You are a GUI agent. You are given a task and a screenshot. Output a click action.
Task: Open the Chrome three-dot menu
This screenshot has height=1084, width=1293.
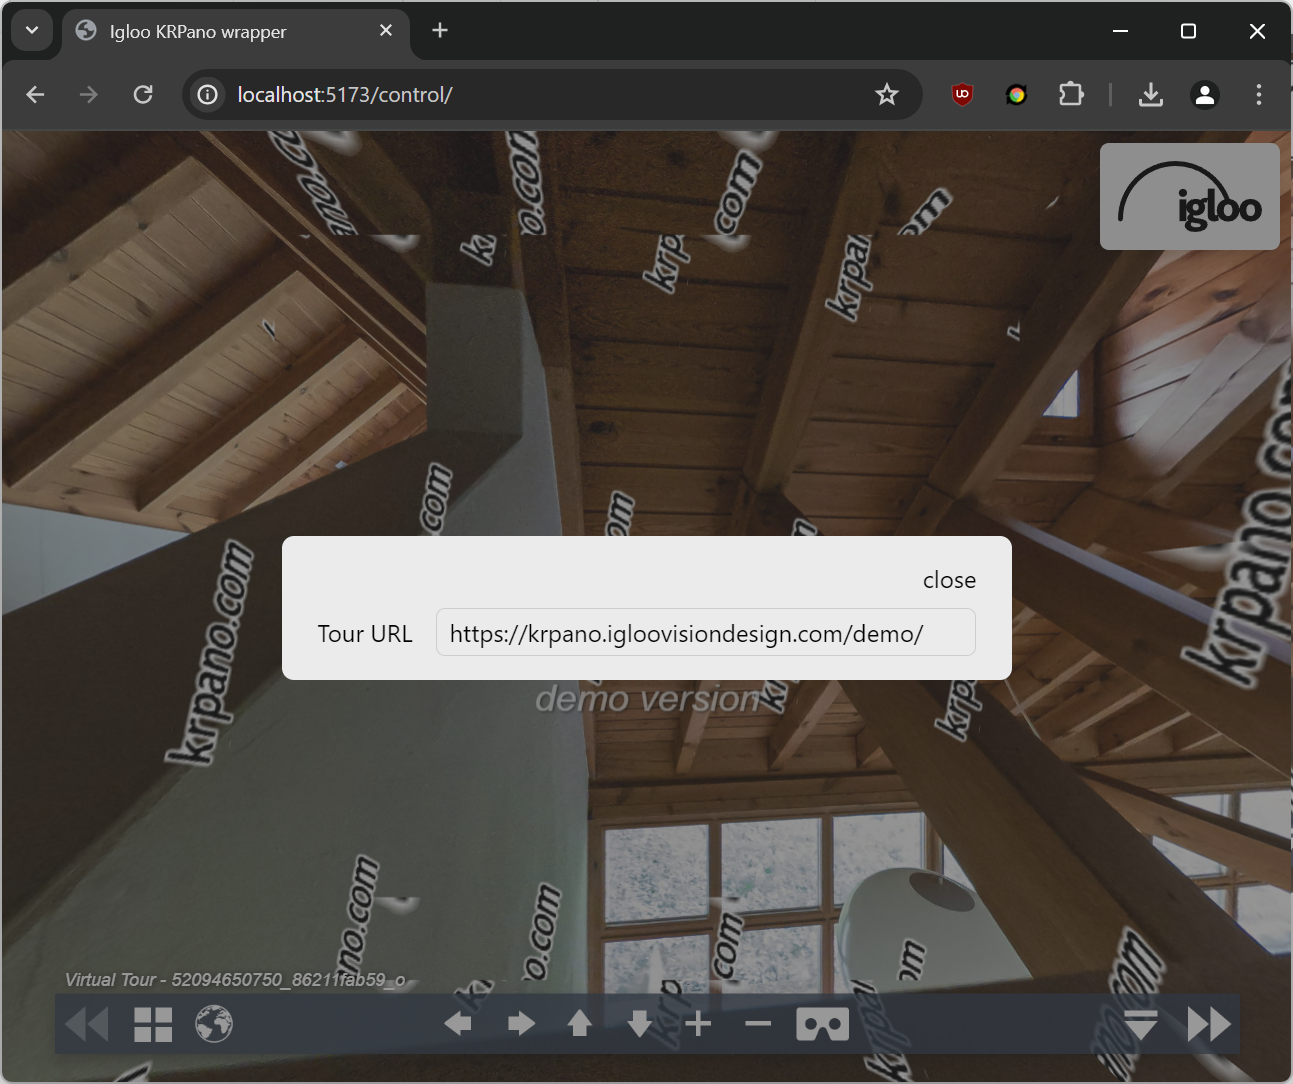[1258, 95]
